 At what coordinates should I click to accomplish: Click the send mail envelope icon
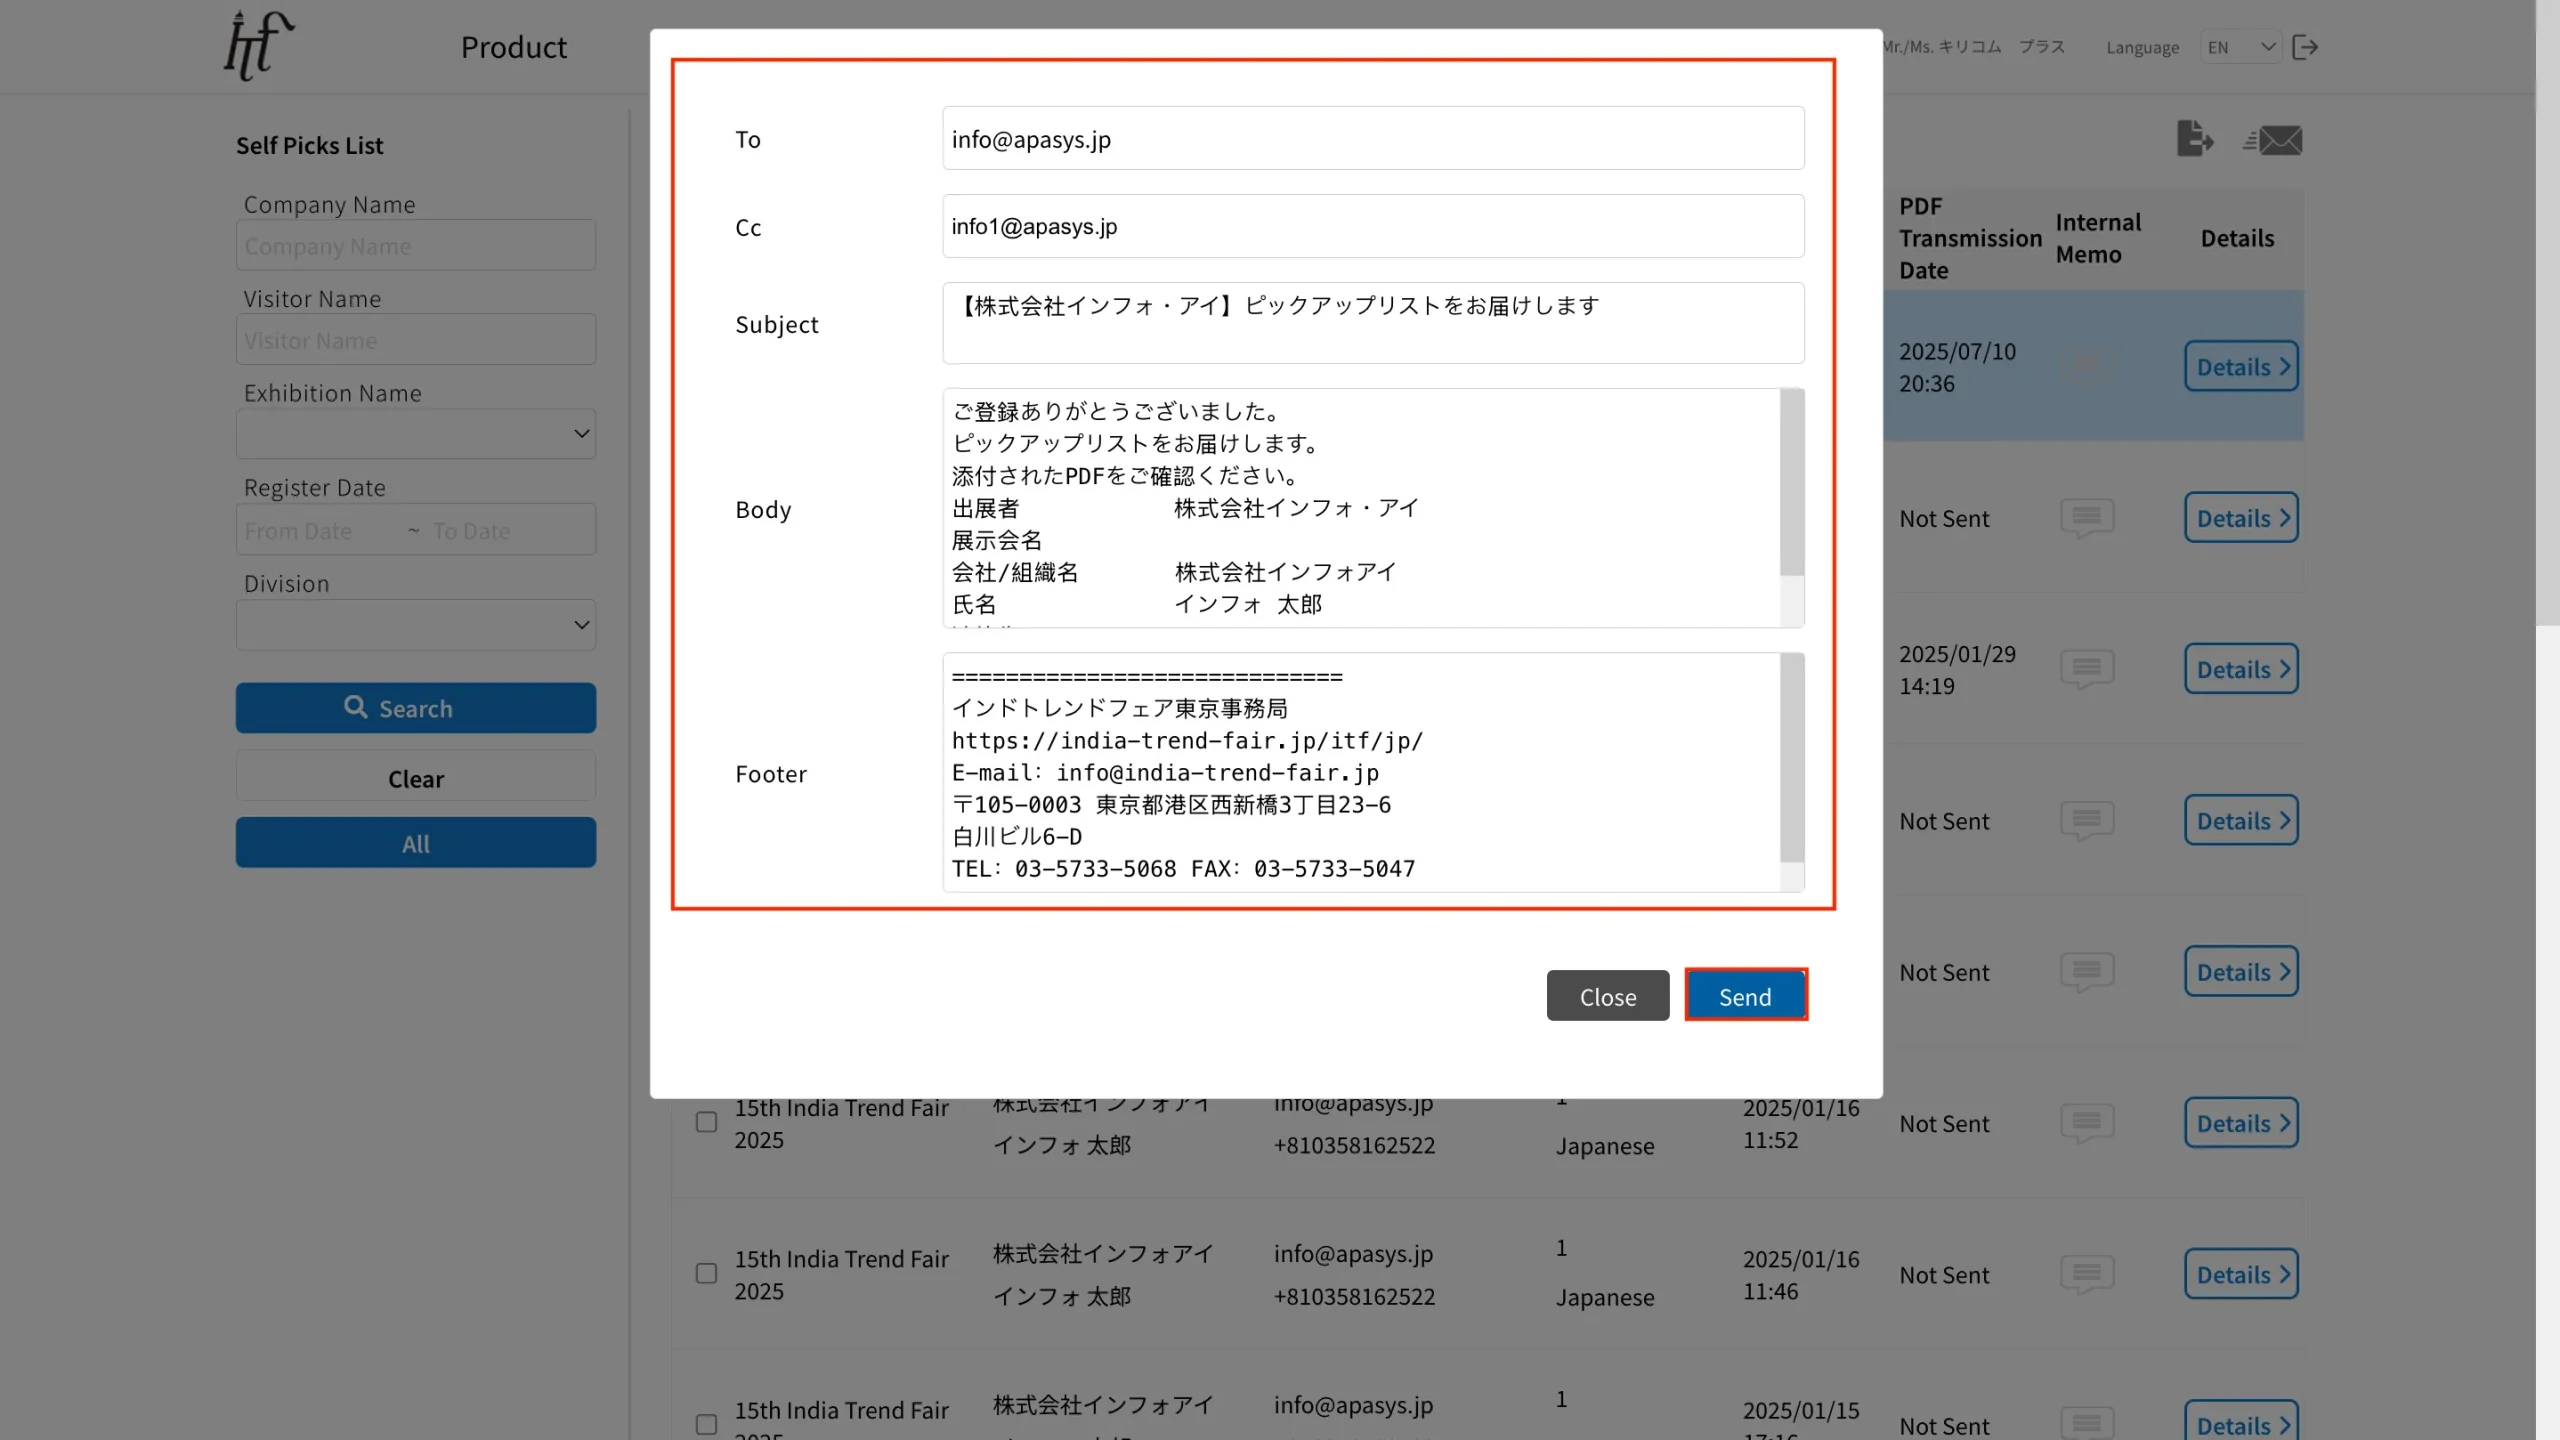click(x=2272, y=140)
